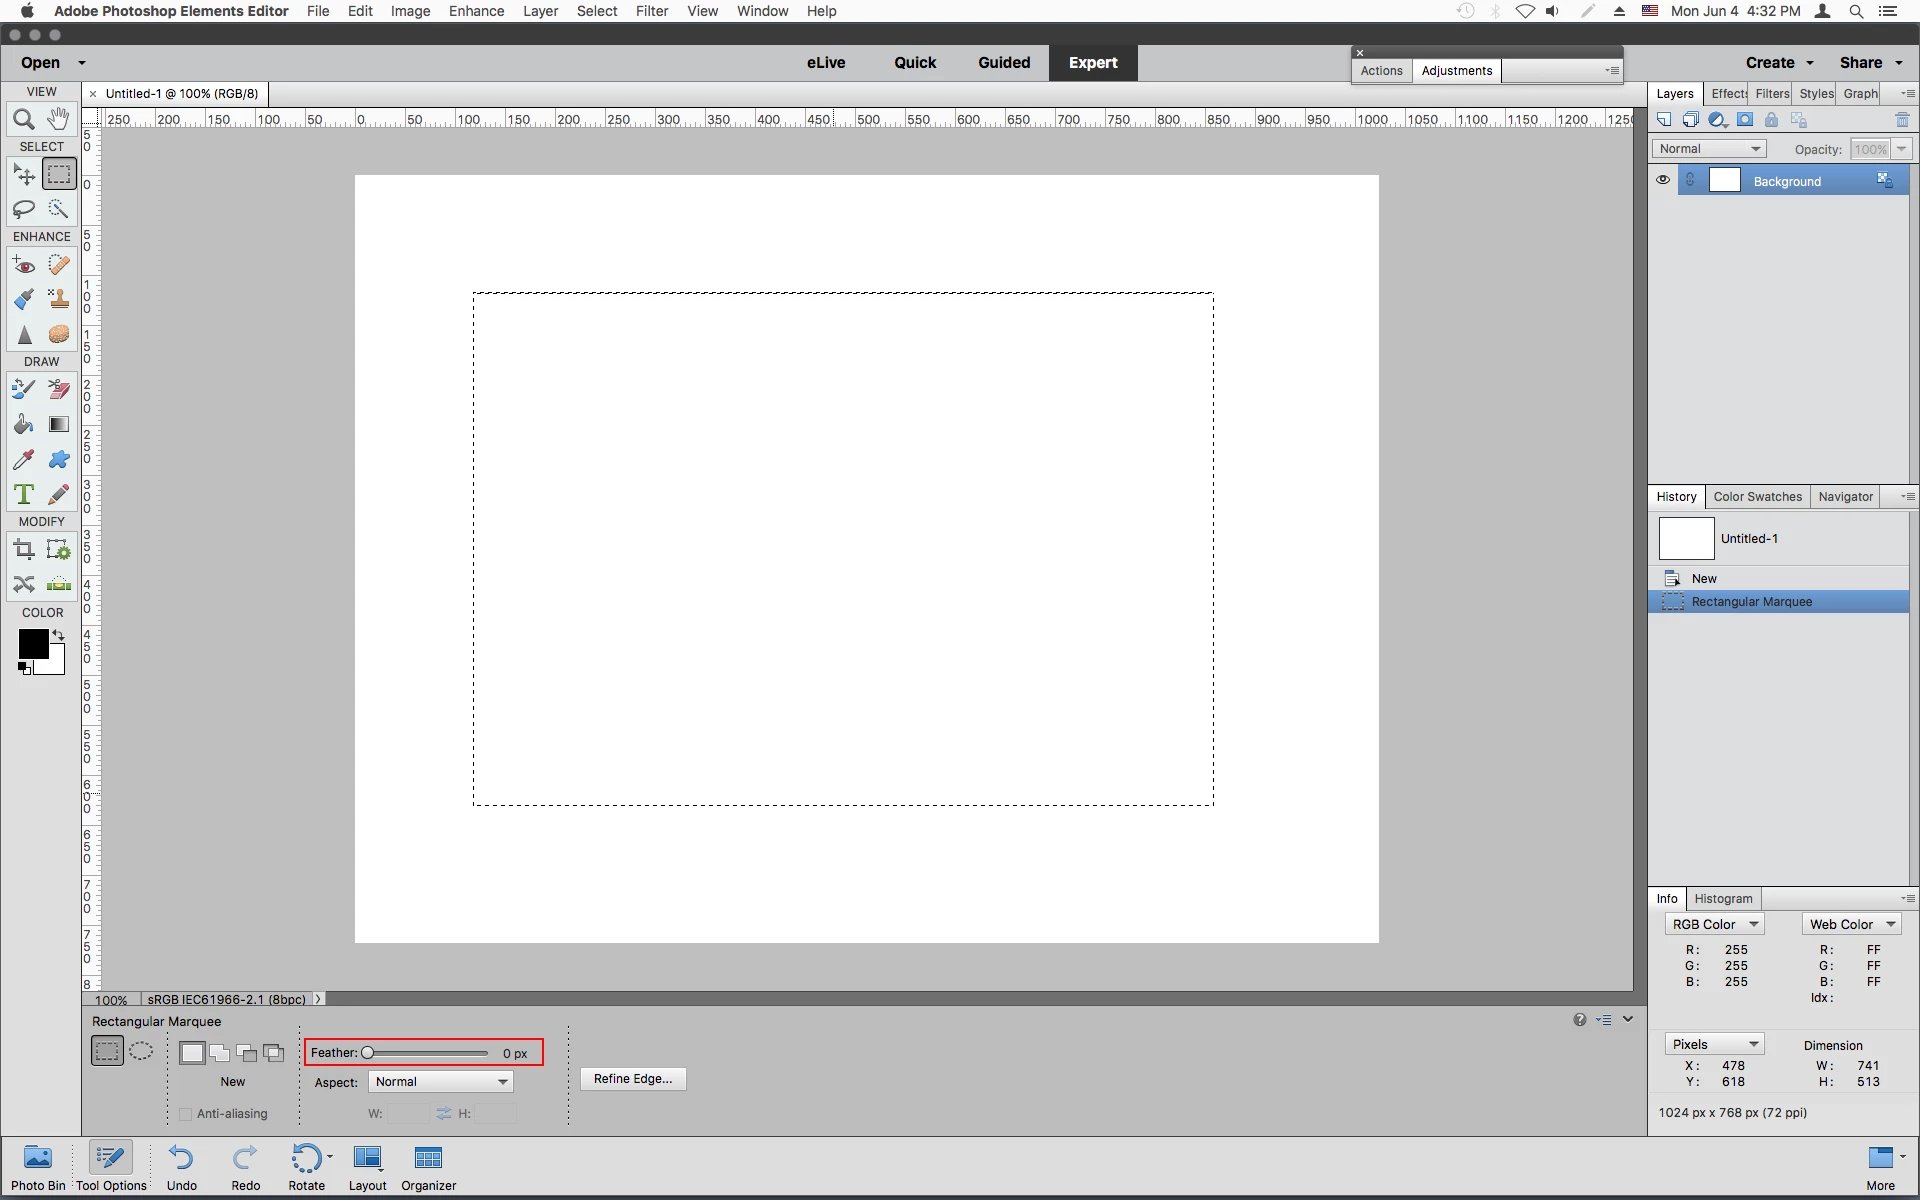The height and width of the screenshot is (1200, 1920).
Task: Select the Paint Bucket tool
Action: tap(24, 425)
